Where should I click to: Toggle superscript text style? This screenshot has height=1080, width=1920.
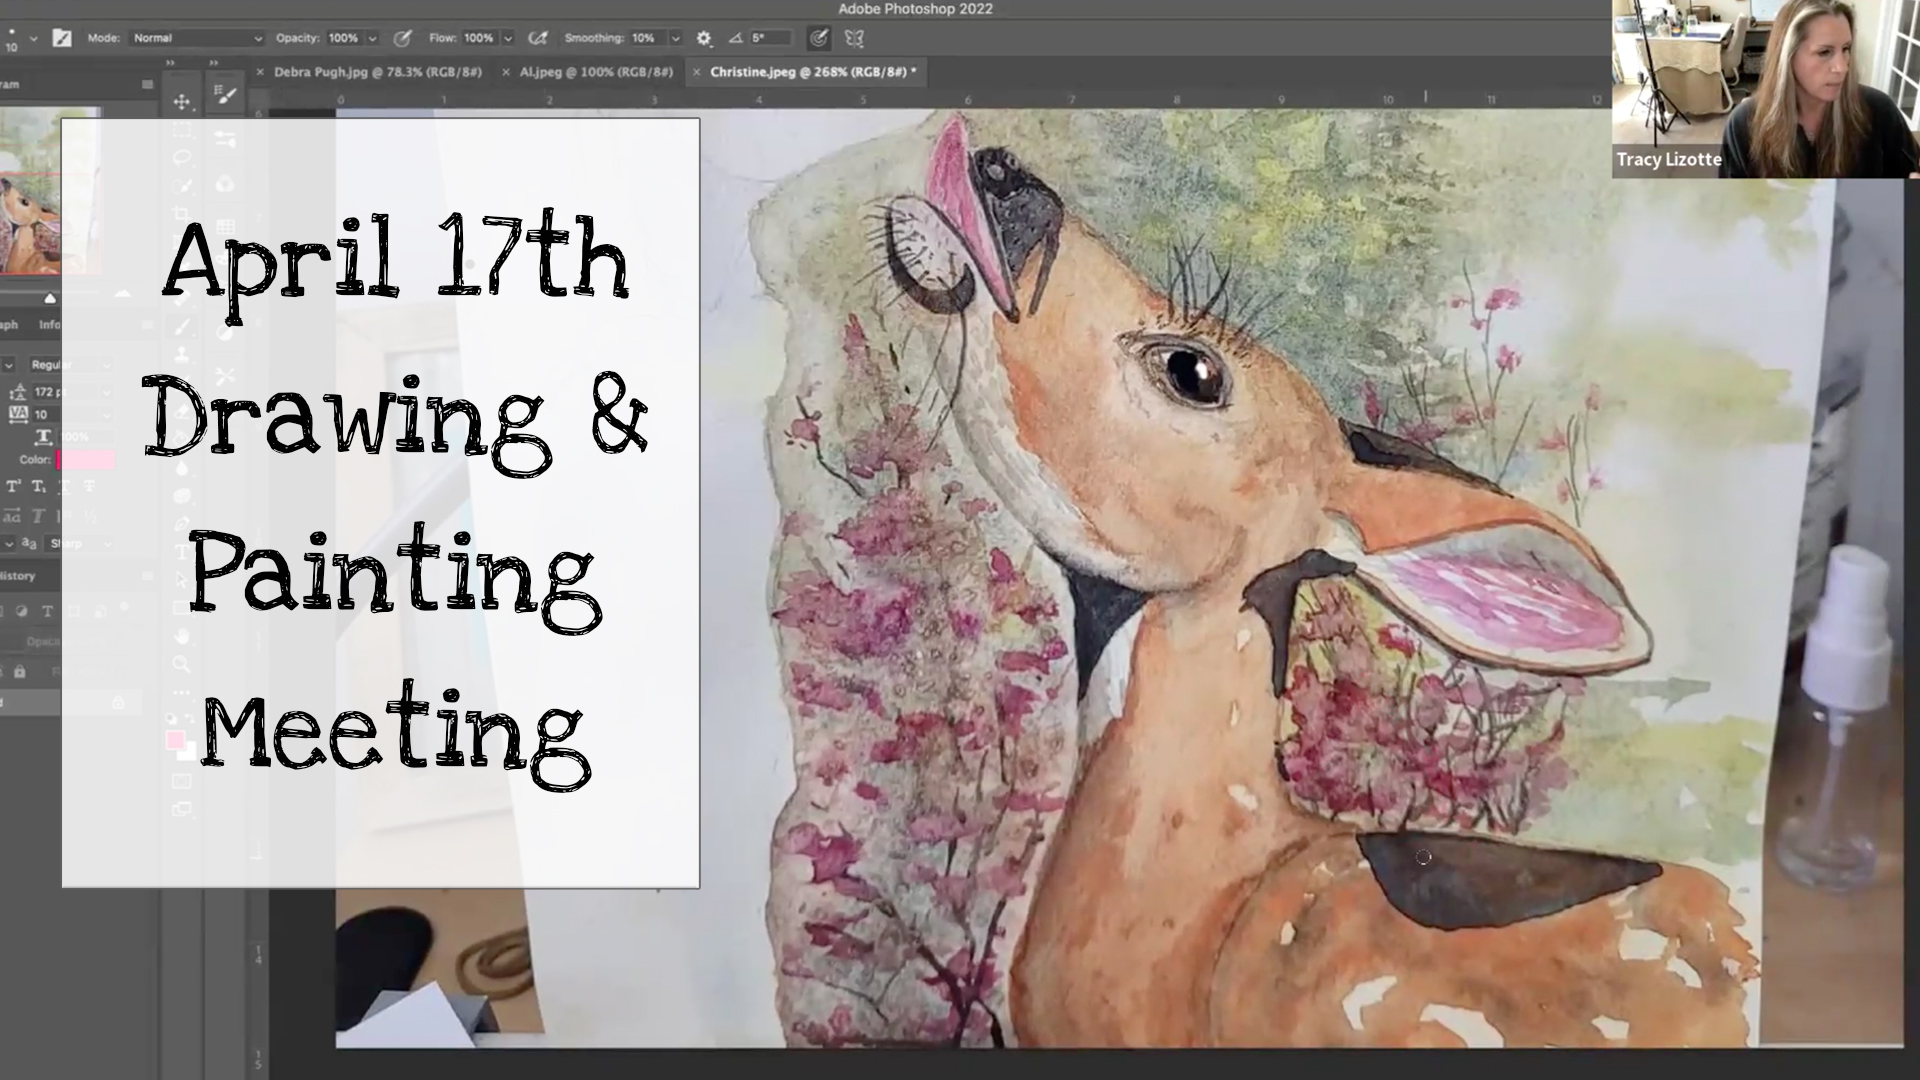pos(14,486)
